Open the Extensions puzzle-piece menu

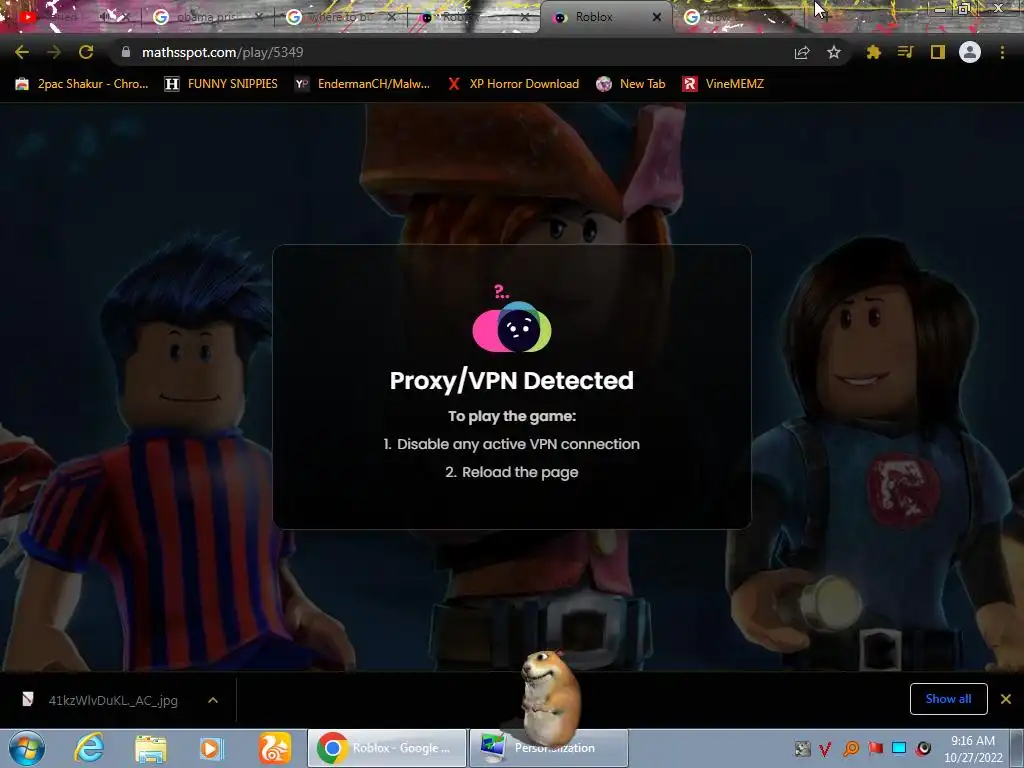pyautogui.click(x=874, y=52)
